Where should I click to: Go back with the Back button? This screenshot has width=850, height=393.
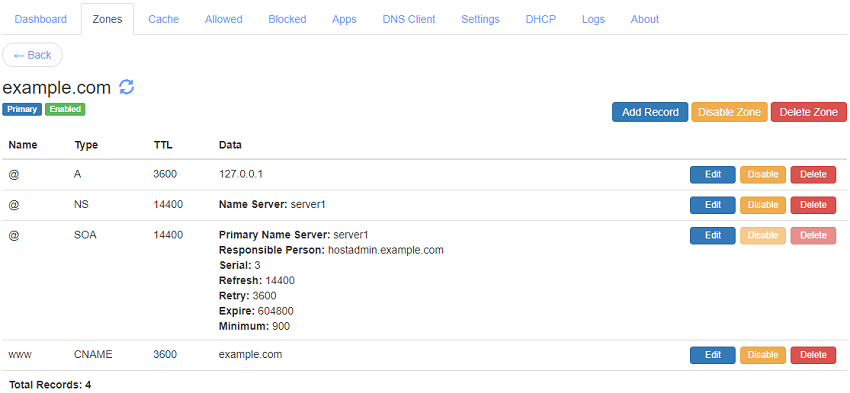coord(33,55)
